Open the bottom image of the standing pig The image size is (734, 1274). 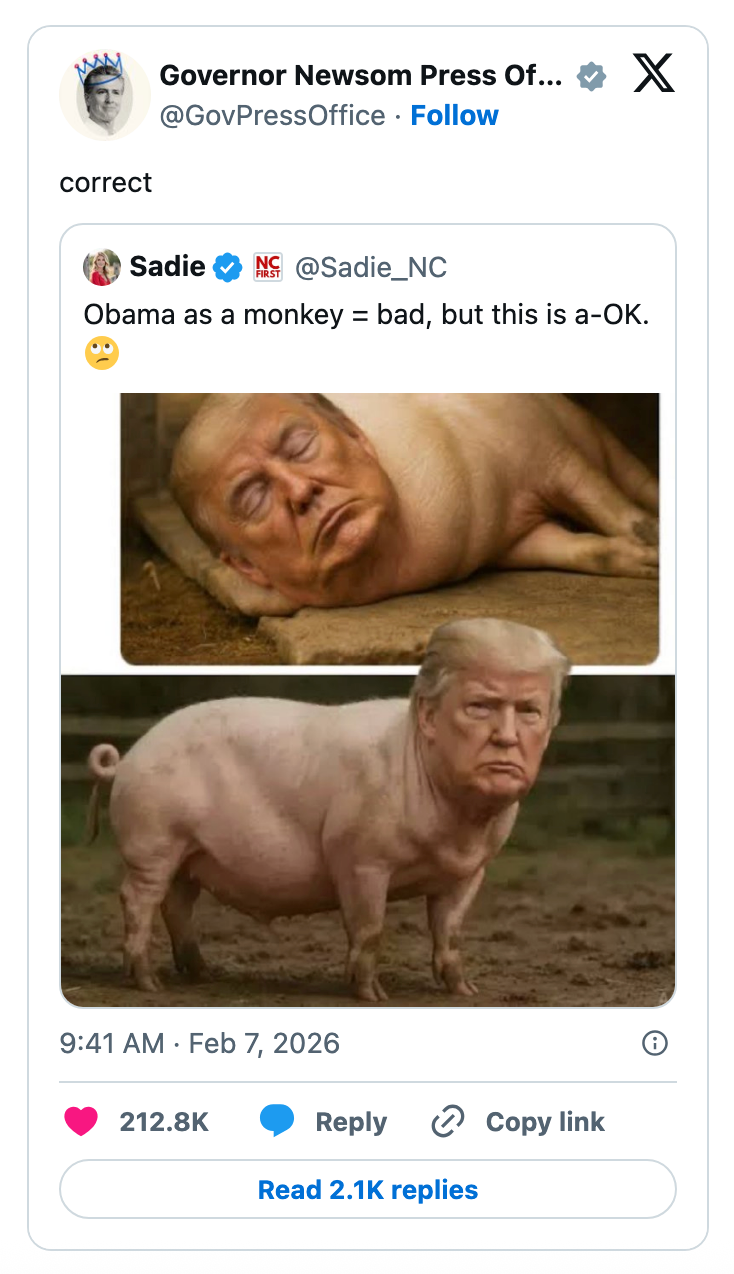(x=368, y=840)
